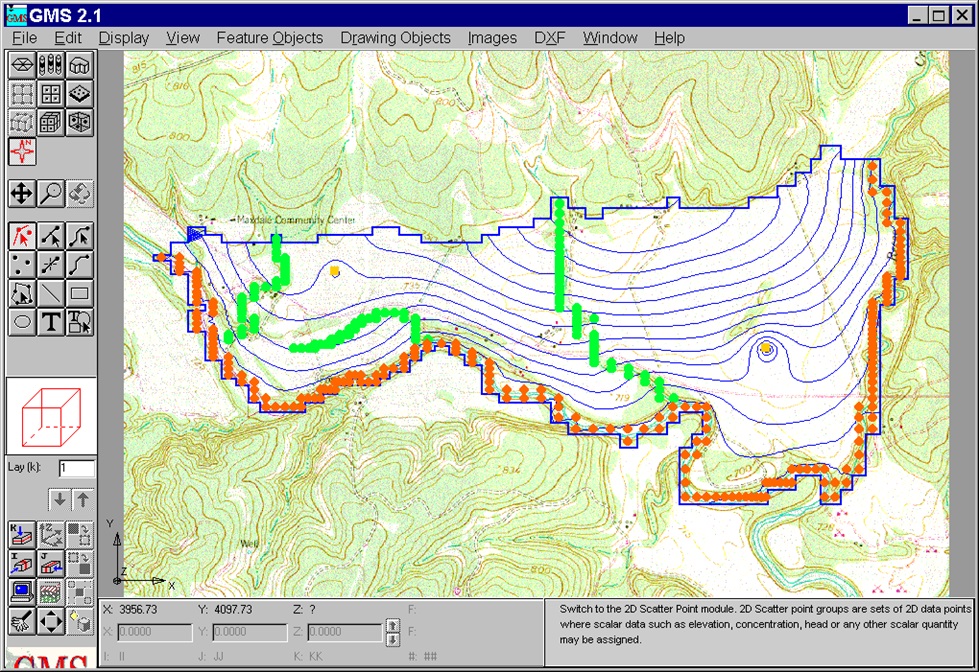Viewport: 979px width, 672px height.
Task: Click the Lay (k) input field
Action: (x=77, y=468)
